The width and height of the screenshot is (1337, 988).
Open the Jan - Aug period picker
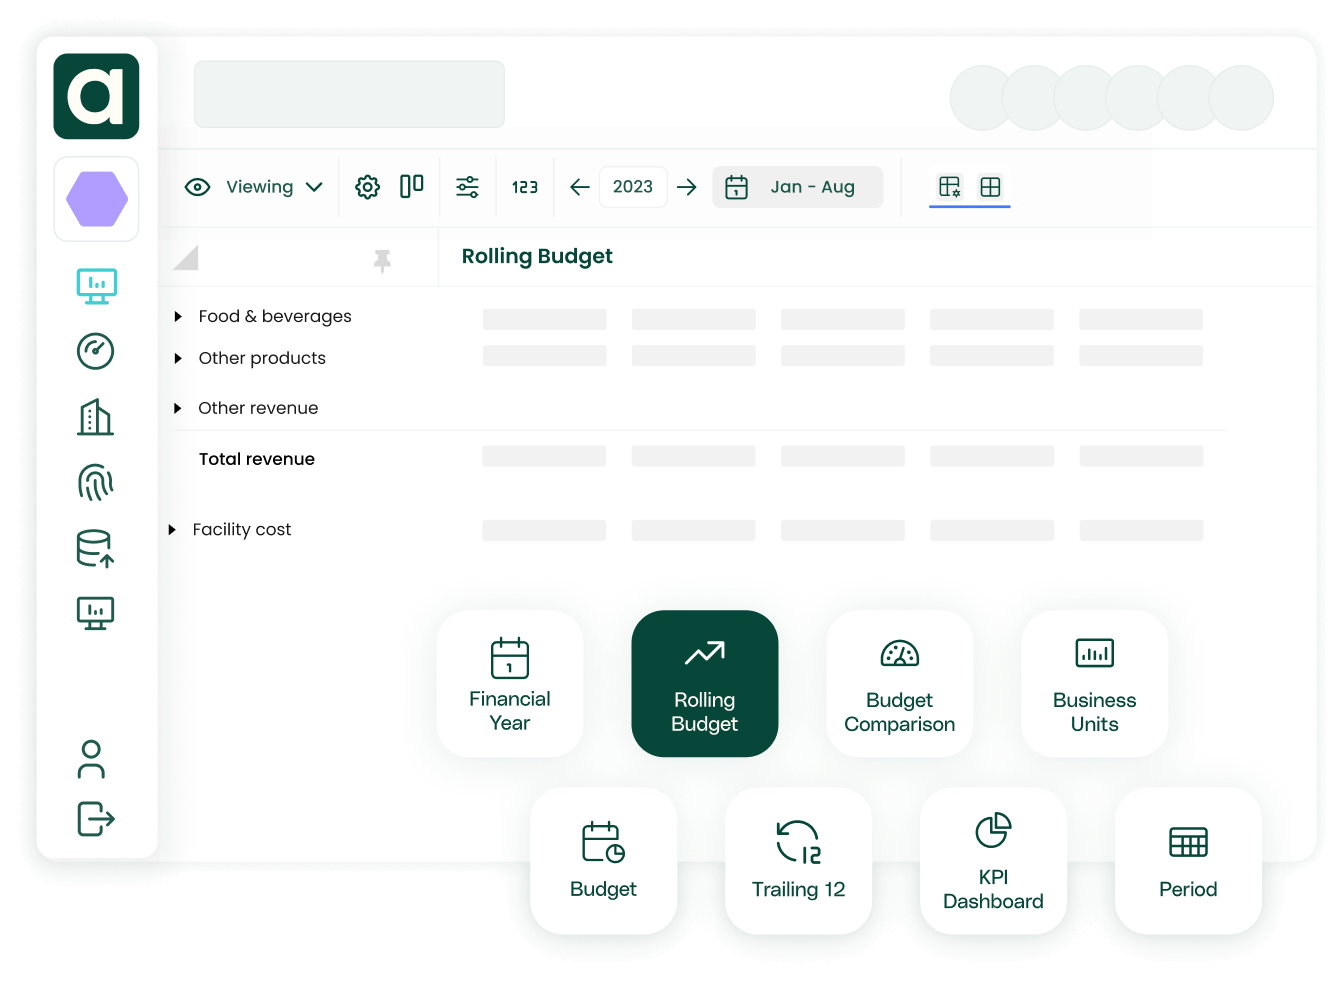pos(797,187)
